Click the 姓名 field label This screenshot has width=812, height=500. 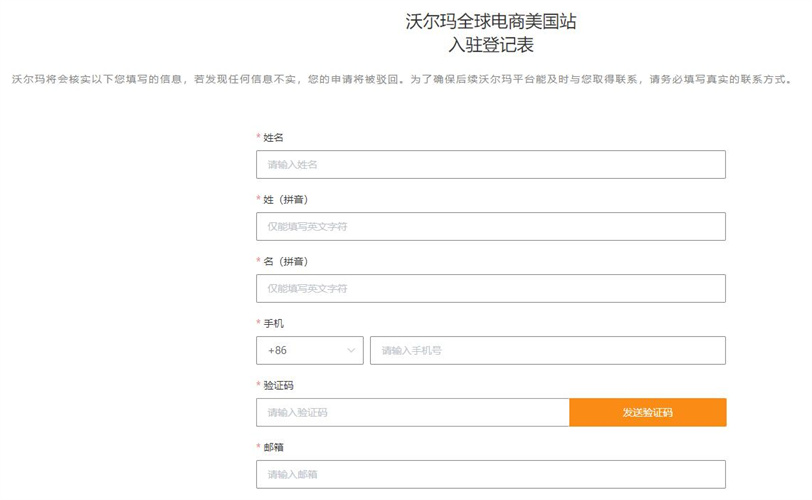(x=273, y=138)
